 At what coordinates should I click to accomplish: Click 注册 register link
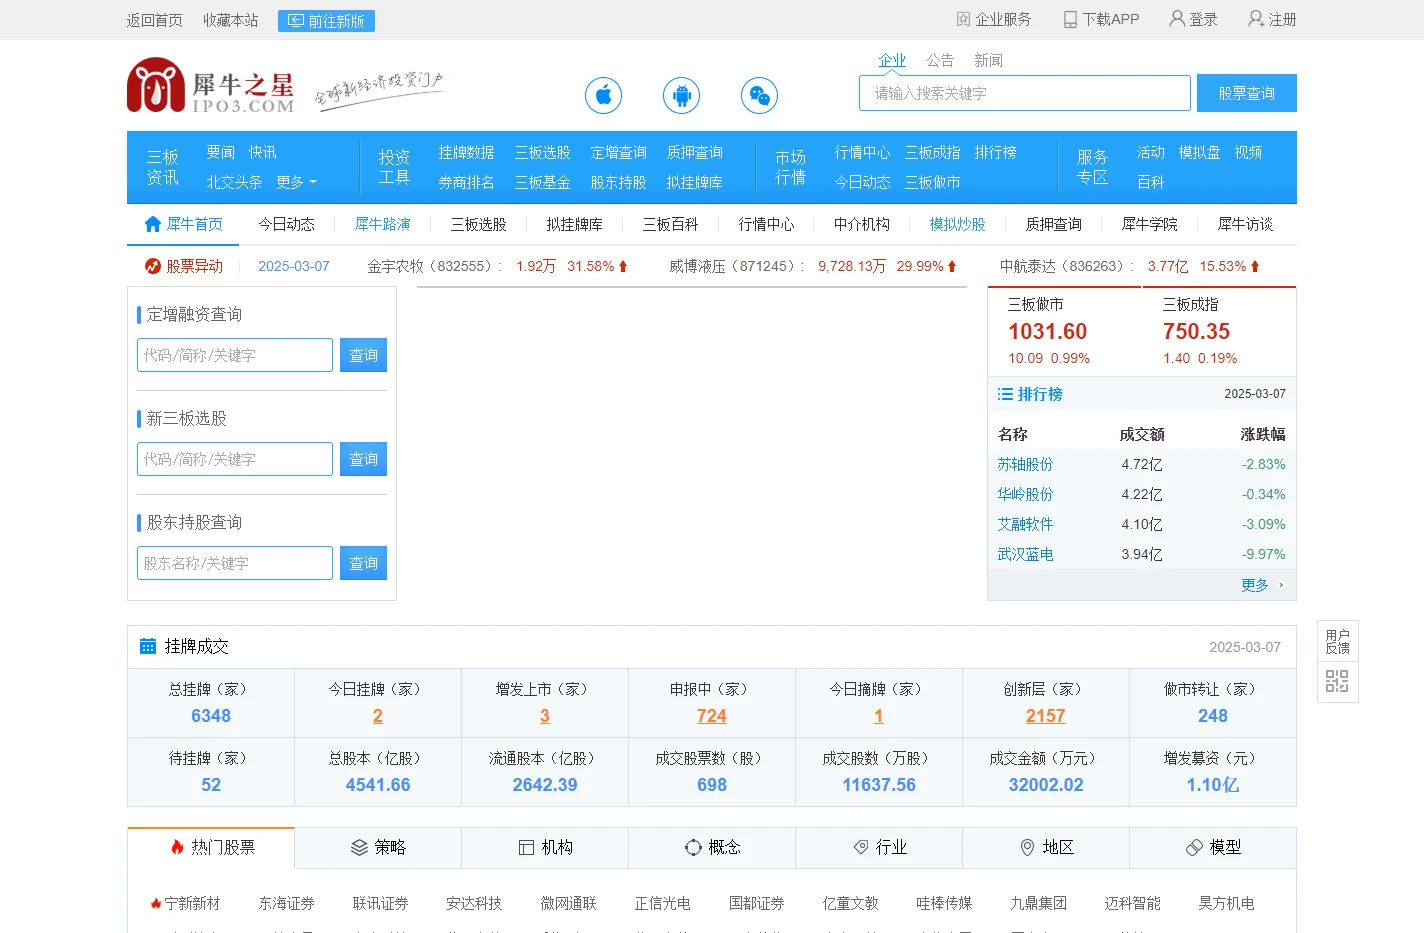pos(1272,19)
